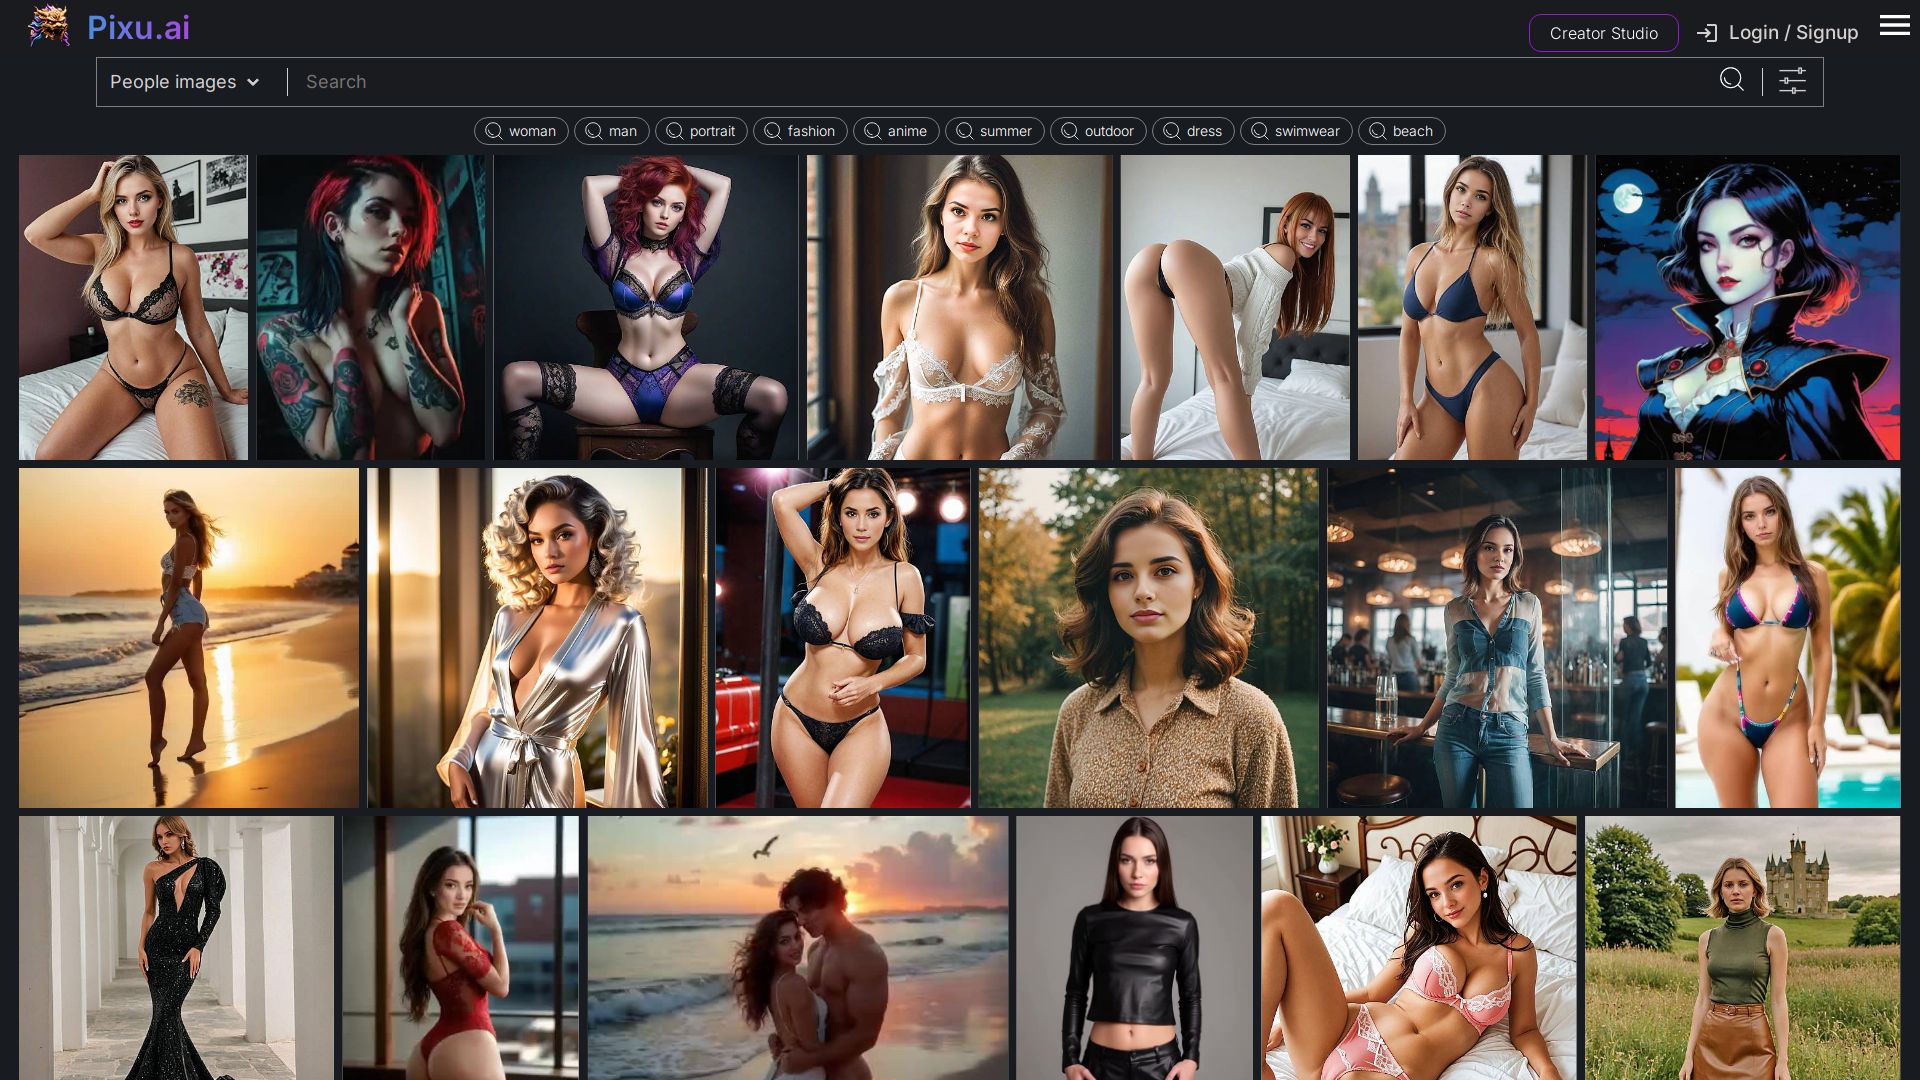1920x1080 pixels.
Task: Click the login arrow icon
Action: pyautogui.click(x=1707, y=33)
